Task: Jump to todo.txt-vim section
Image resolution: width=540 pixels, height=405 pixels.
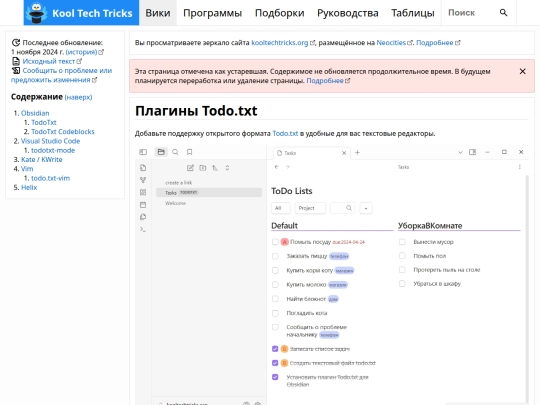Action: (51, 178)
